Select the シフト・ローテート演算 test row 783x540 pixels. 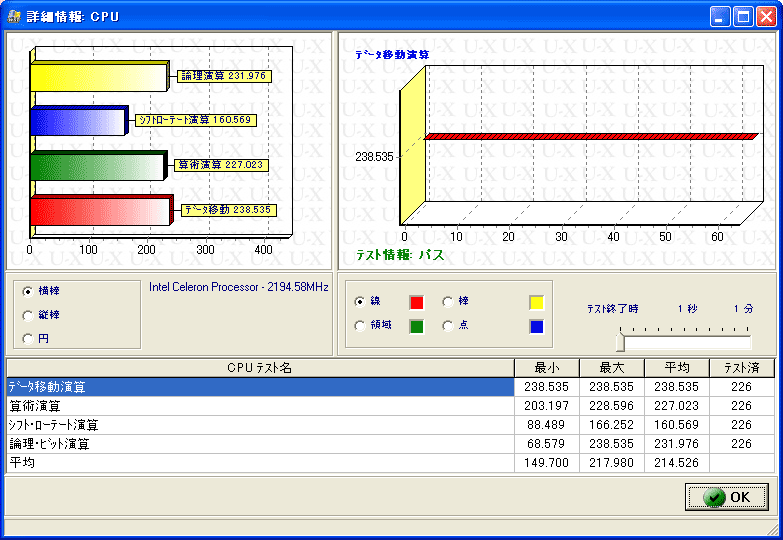pyautogui.click(x=259, y=425)
